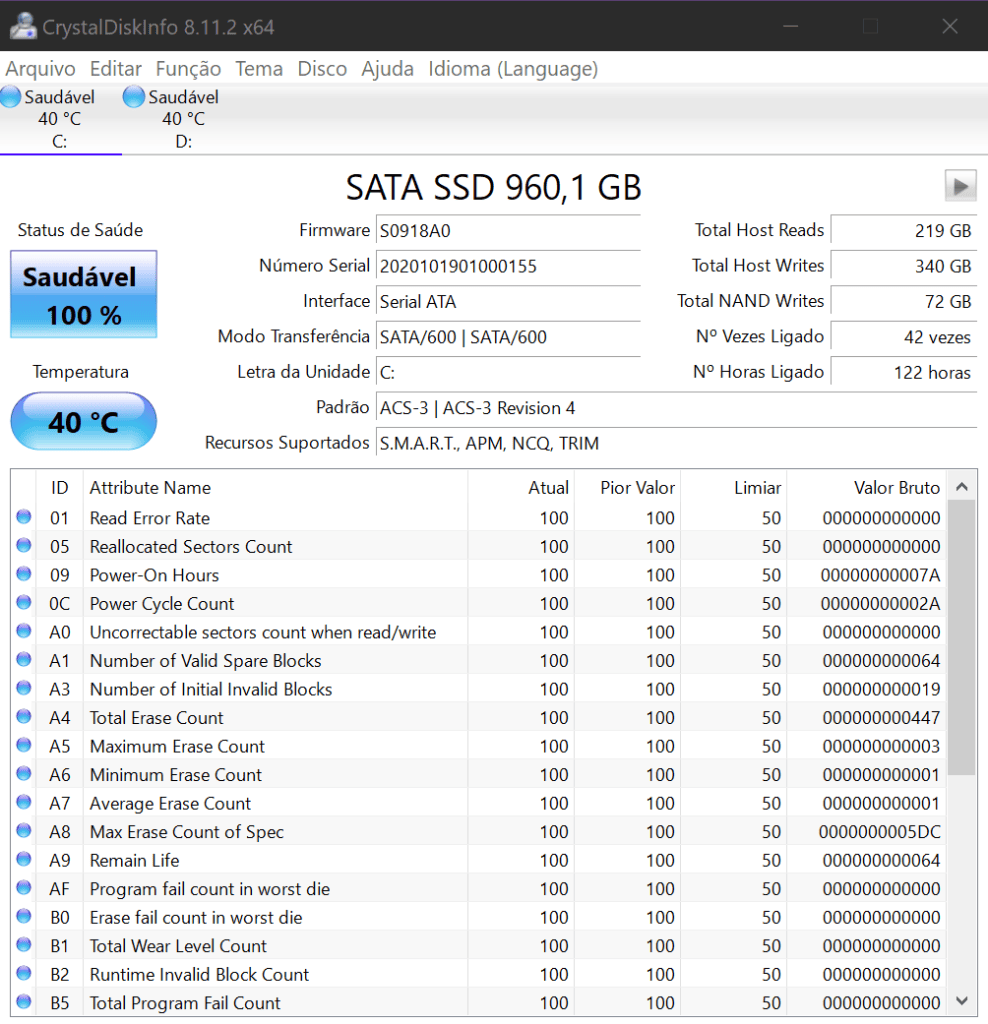Click the Interface field Serial ATA

point(508,301)
